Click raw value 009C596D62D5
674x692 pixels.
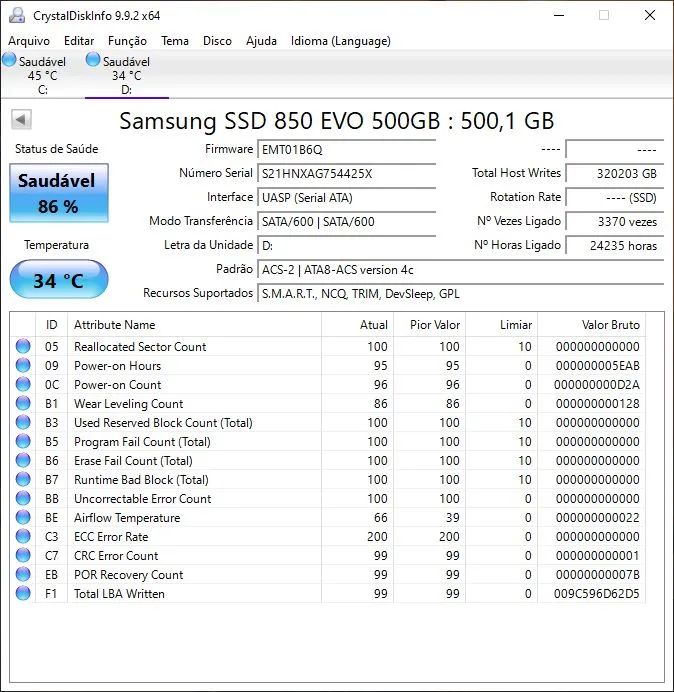coord(597,593)
